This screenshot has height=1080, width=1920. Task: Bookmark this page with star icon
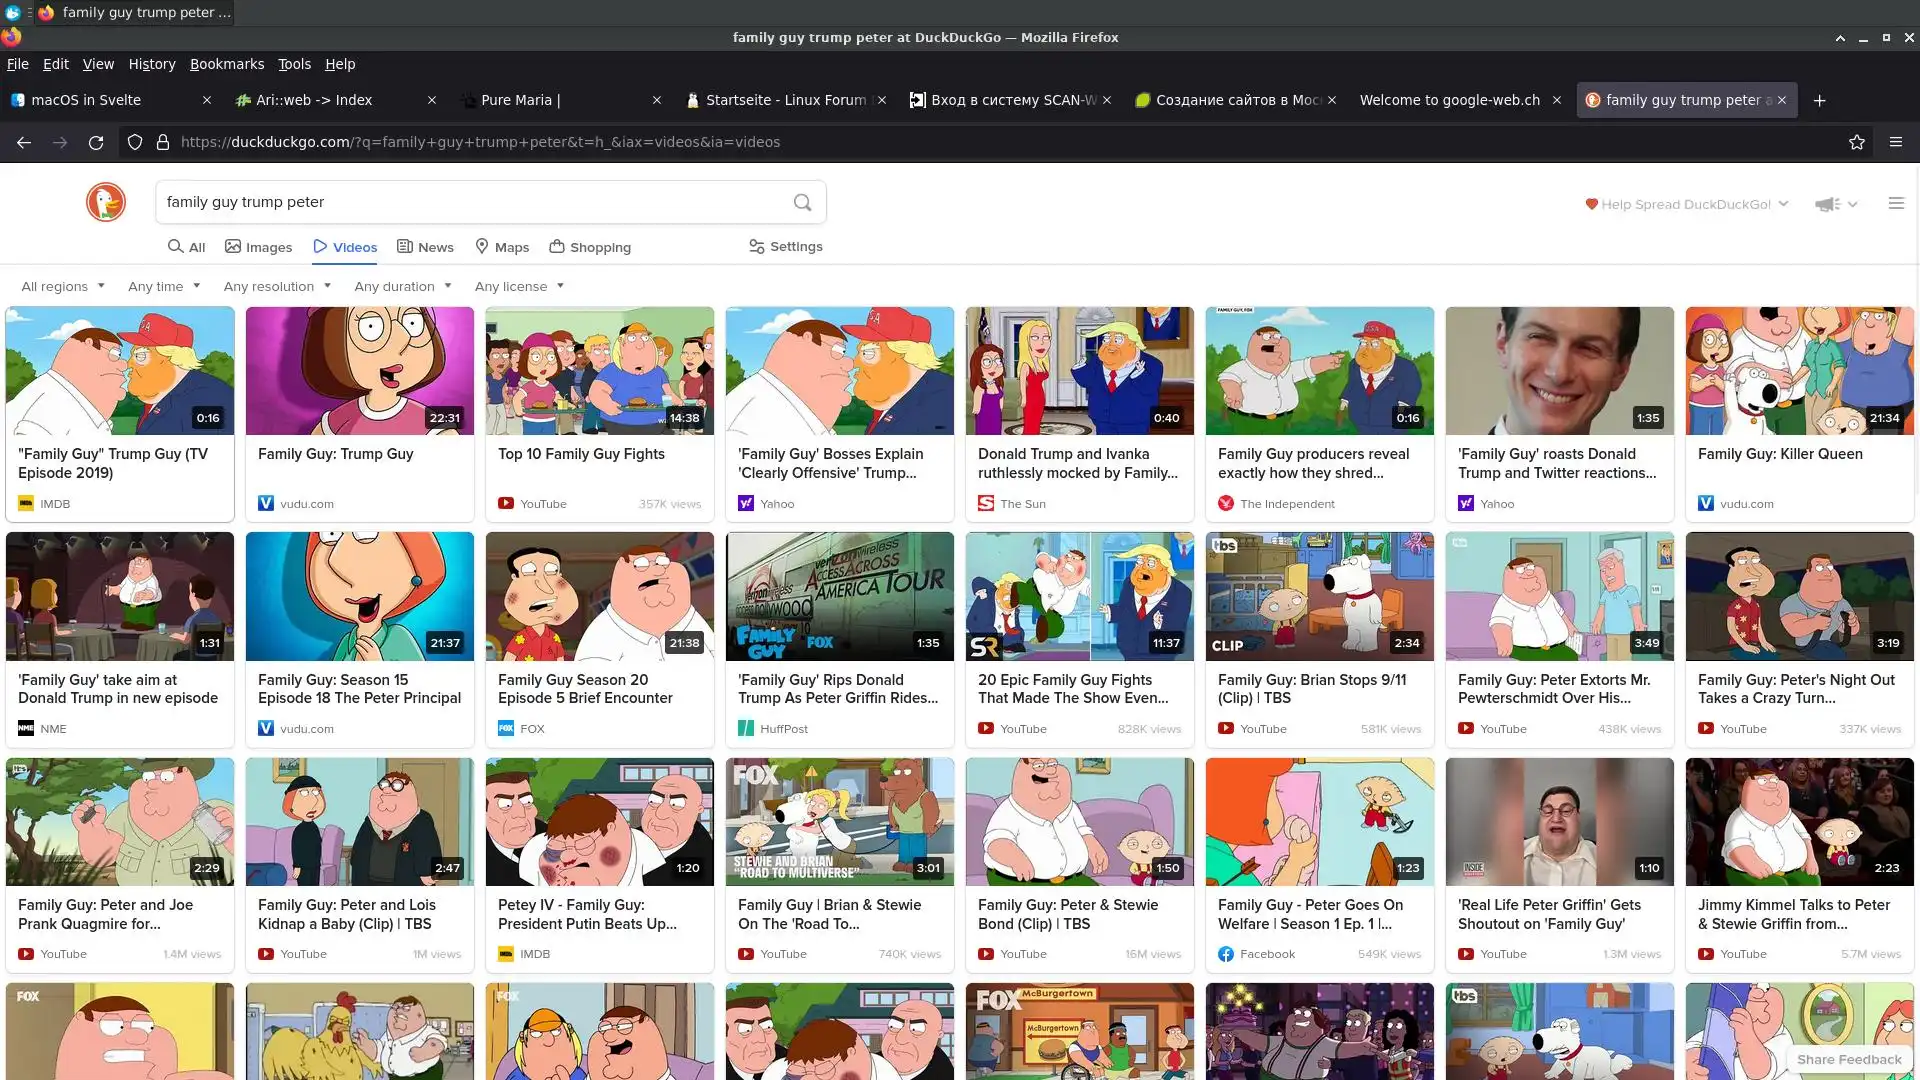click(x=1857, y=142)
